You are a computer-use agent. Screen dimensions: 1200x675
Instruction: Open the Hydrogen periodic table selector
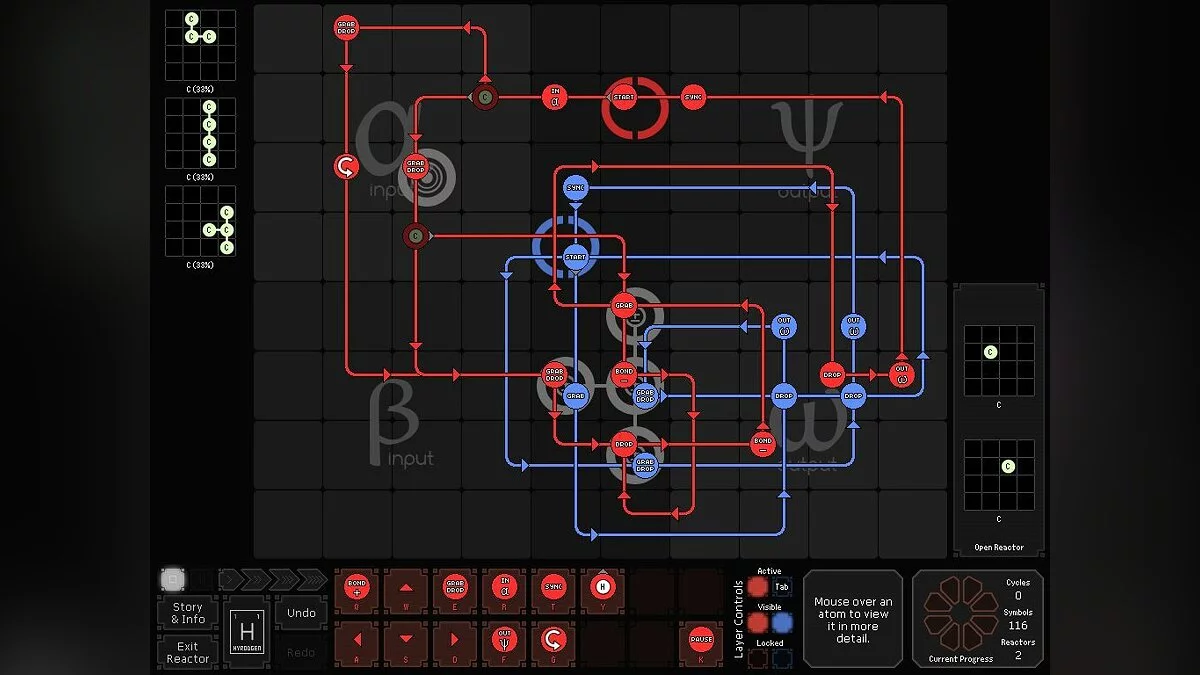tap(247, 631)
